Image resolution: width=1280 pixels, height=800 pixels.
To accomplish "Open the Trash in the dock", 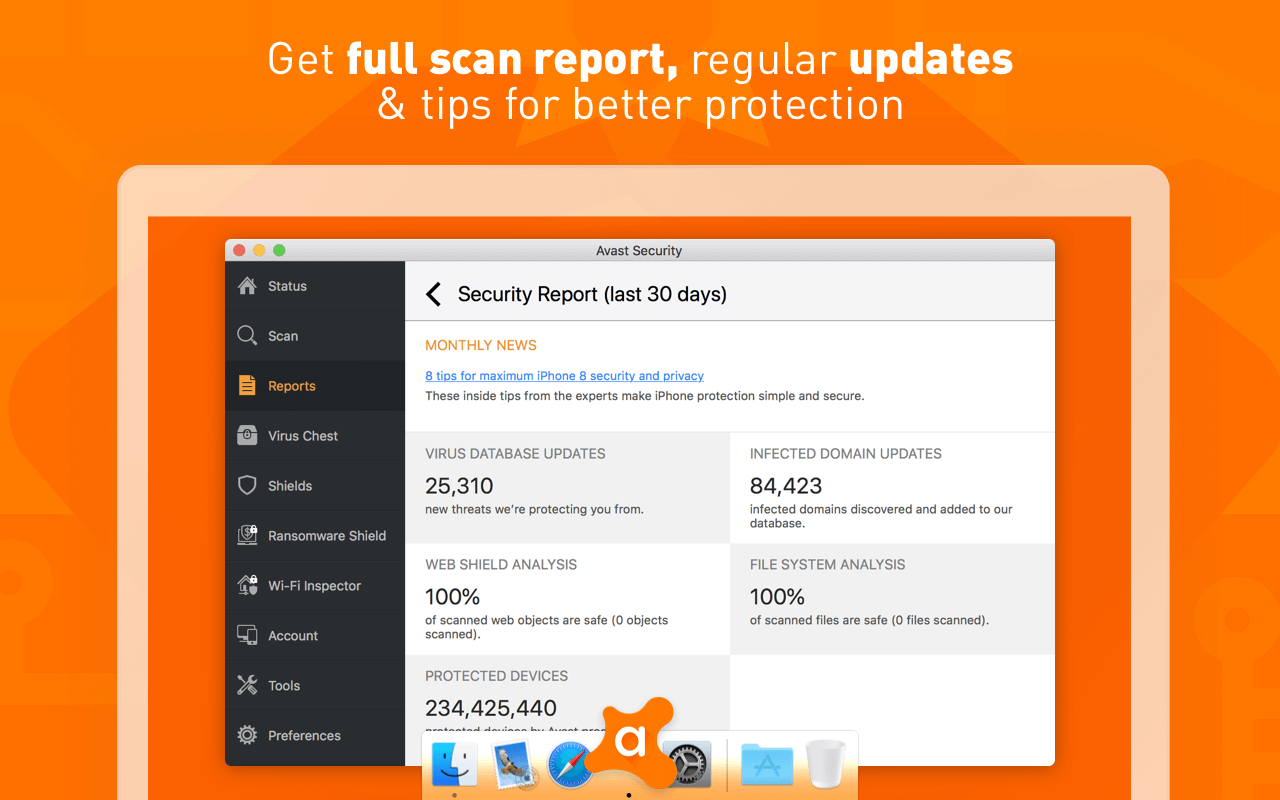I will (826, 765).
